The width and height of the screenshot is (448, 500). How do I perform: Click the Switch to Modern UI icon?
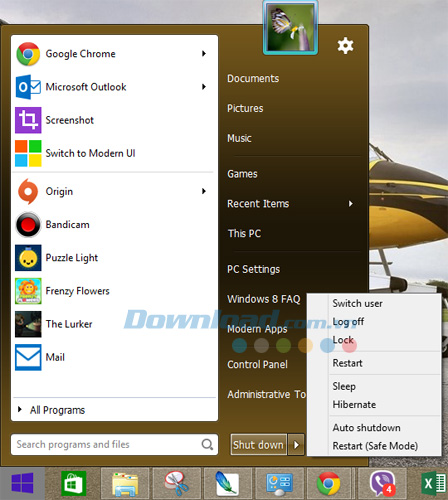(x=28, y=153)
